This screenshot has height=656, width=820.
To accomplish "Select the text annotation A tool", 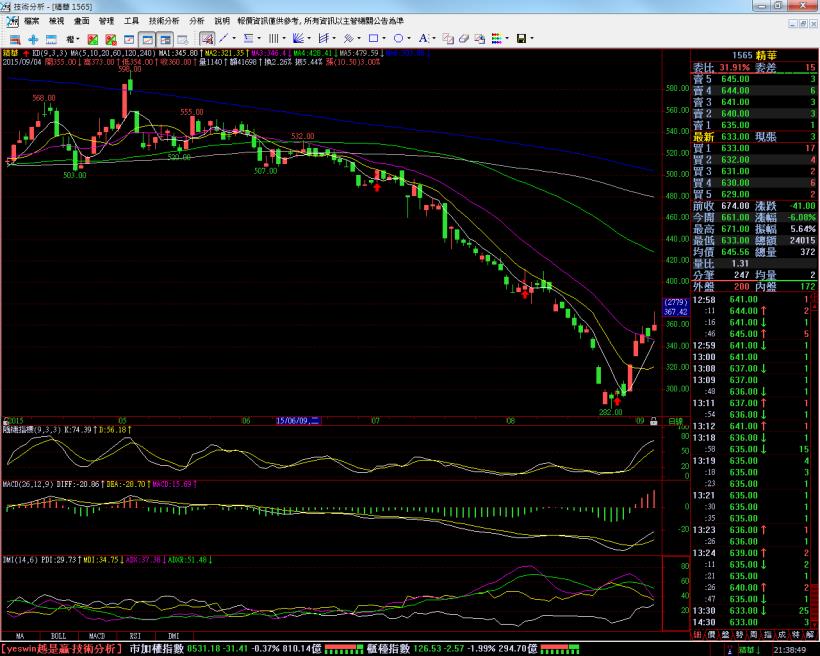I will click(422, 39).
